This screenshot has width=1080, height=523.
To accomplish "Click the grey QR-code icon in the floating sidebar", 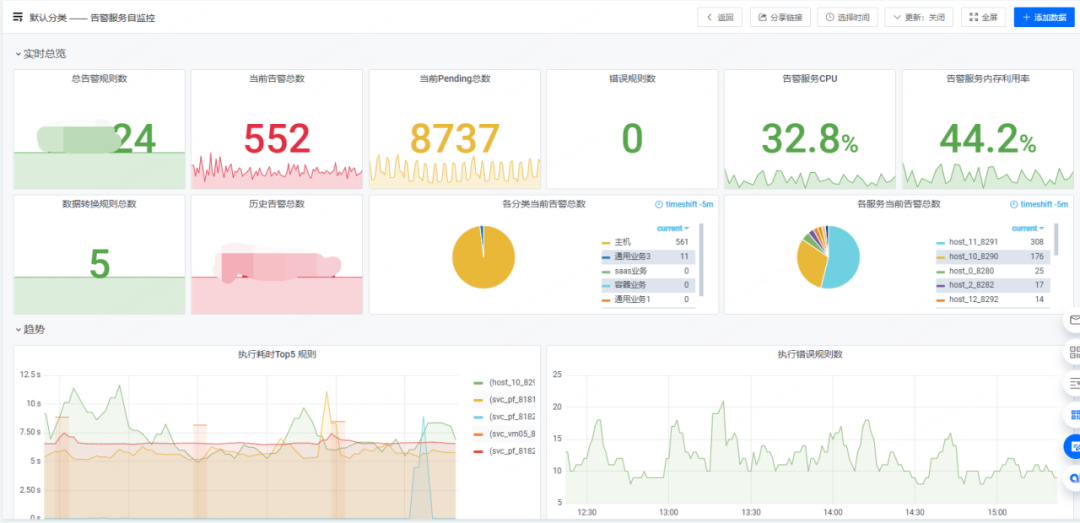I will point(1073,353).
